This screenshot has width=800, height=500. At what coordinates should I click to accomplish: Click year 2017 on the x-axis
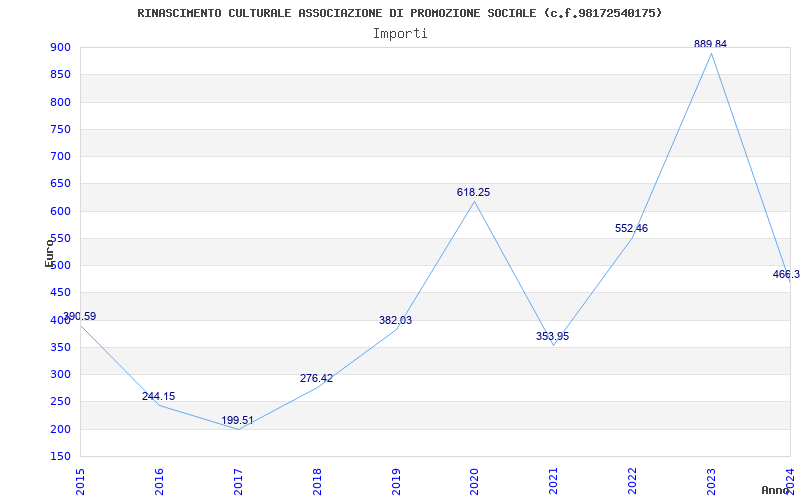click(x=237, y=479)
